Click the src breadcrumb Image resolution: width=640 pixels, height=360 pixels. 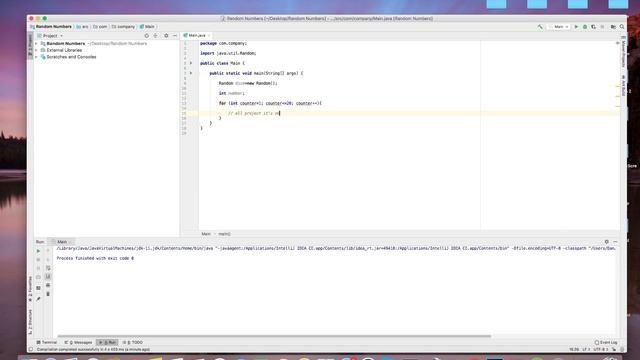tap(82, 27)
